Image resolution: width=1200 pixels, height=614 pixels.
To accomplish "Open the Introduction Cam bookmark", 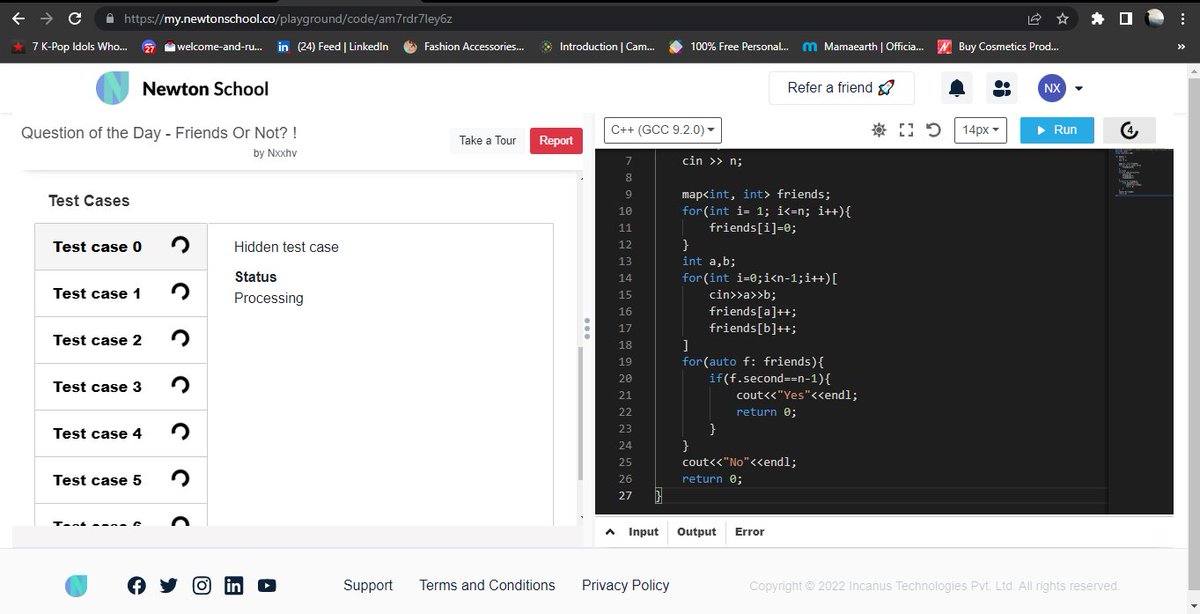I will click(x=598, y=47).
